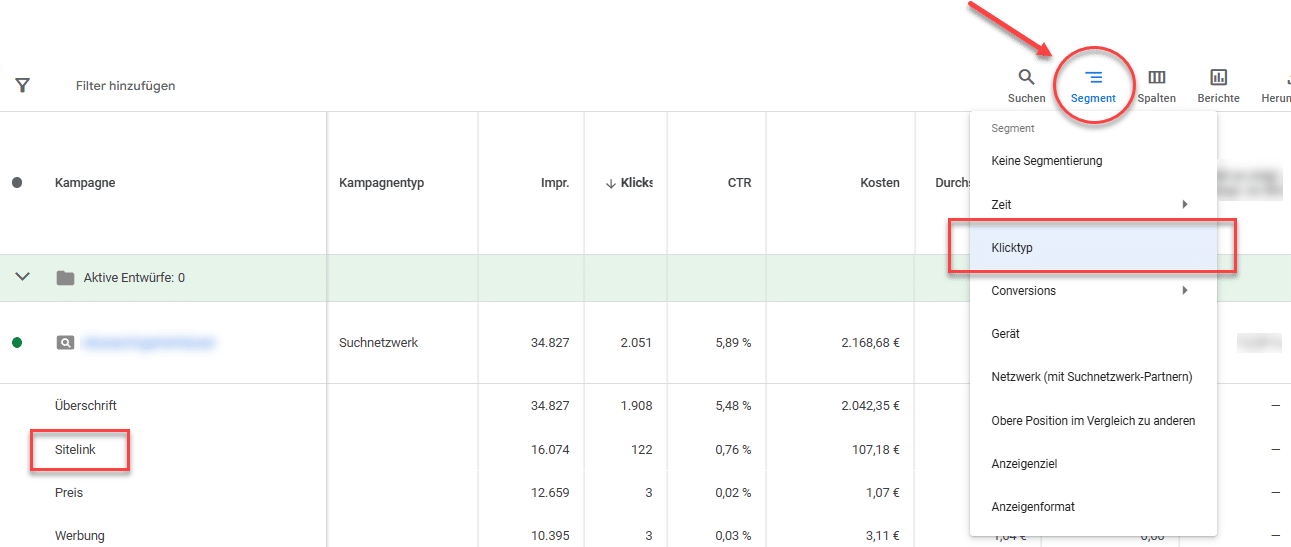
Task: Open the Berichte reports tool
Action: [1218, 86]
